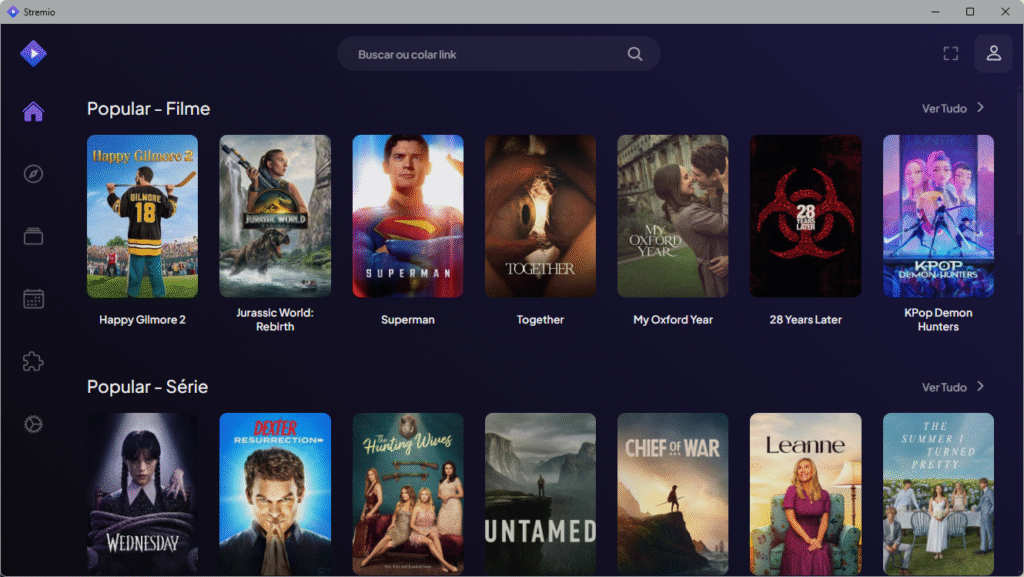
Task: Open the Calendar sidebar icon
Action: tap(33, 299)
